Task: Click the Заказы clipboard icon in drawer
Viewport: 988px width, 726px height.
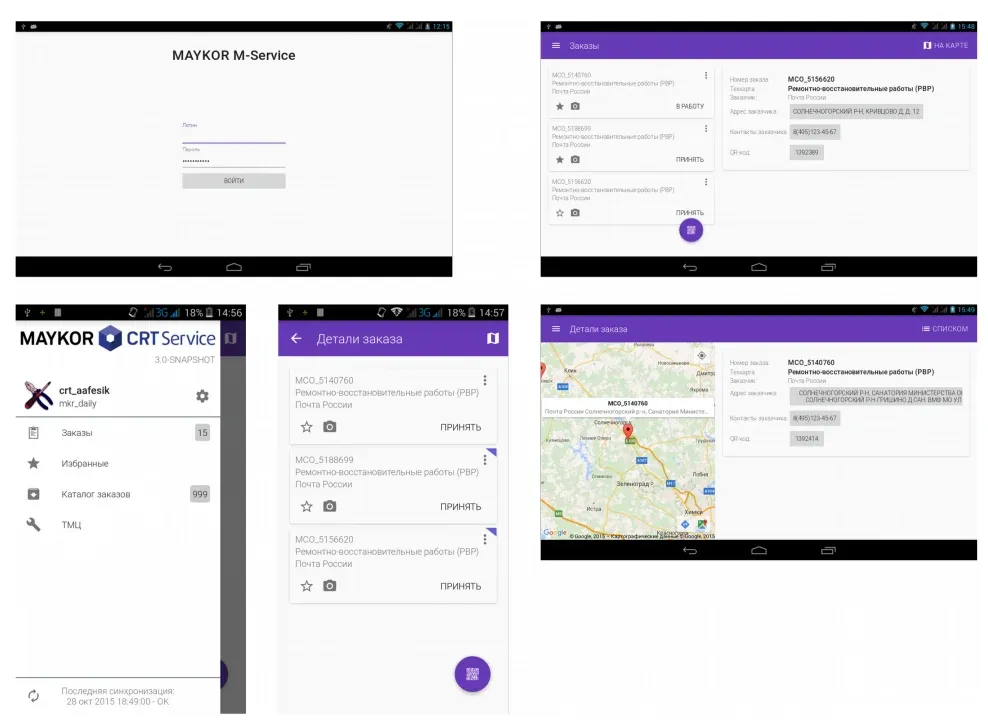Action: click(x=33, y=433)
